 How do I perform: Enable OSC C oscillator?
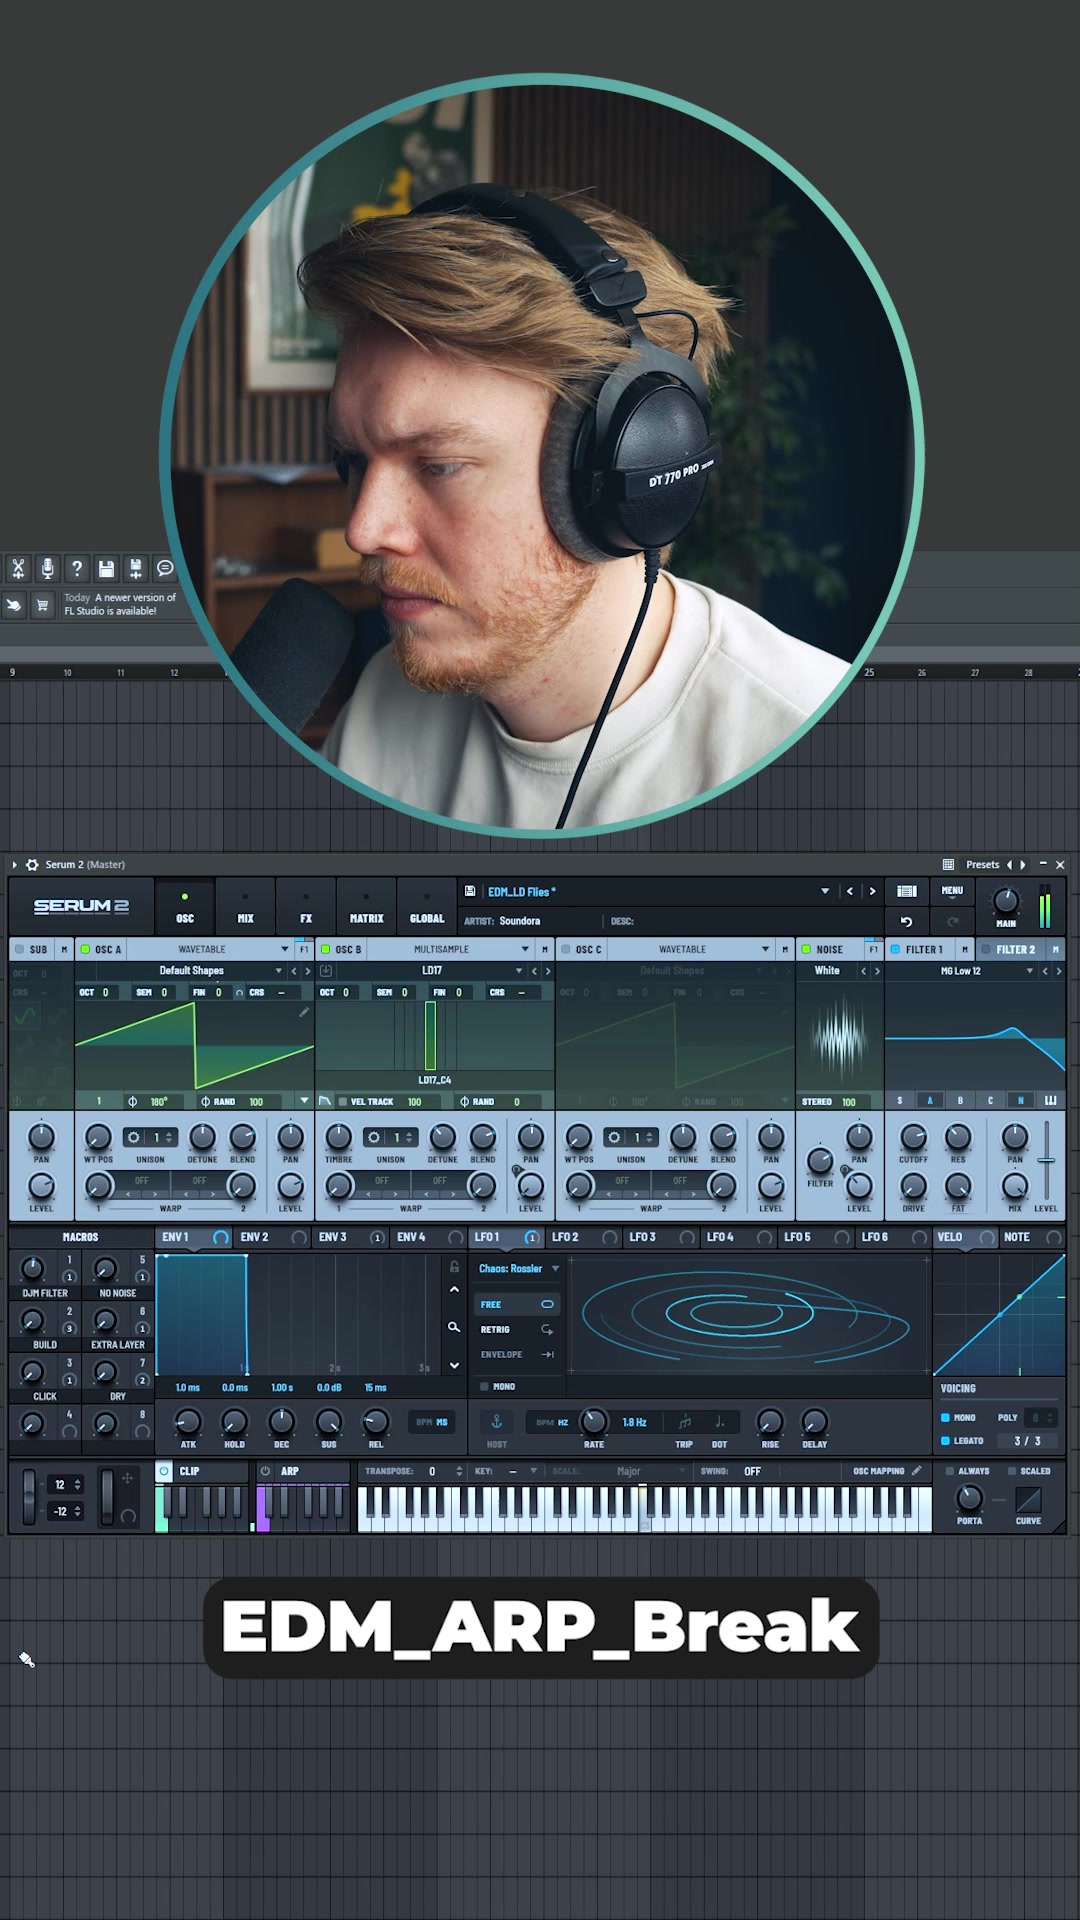565,949
